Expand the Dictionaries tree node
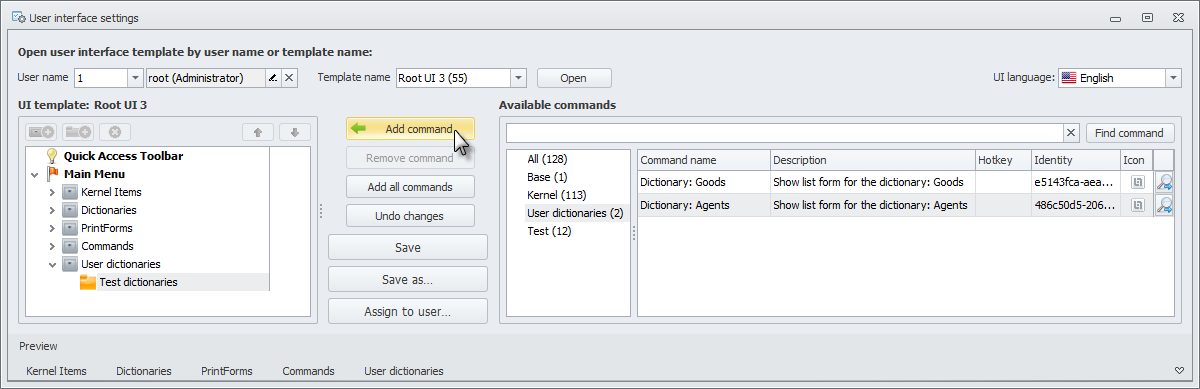 tap(52, 210)
